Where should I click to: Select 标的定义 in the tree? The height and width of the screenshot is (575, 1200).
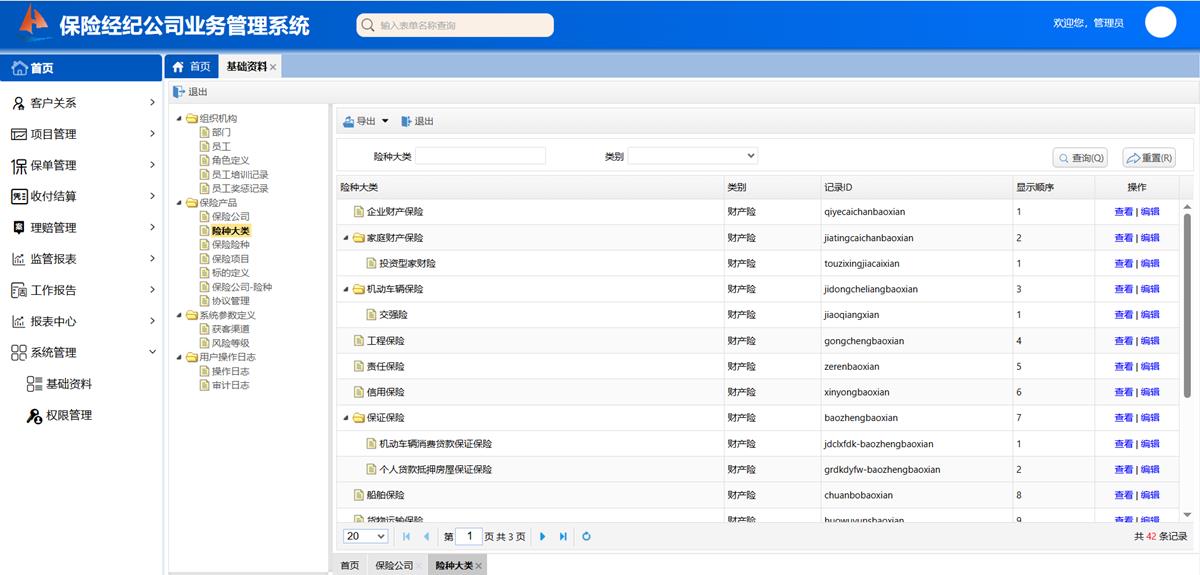click(230, 272)
